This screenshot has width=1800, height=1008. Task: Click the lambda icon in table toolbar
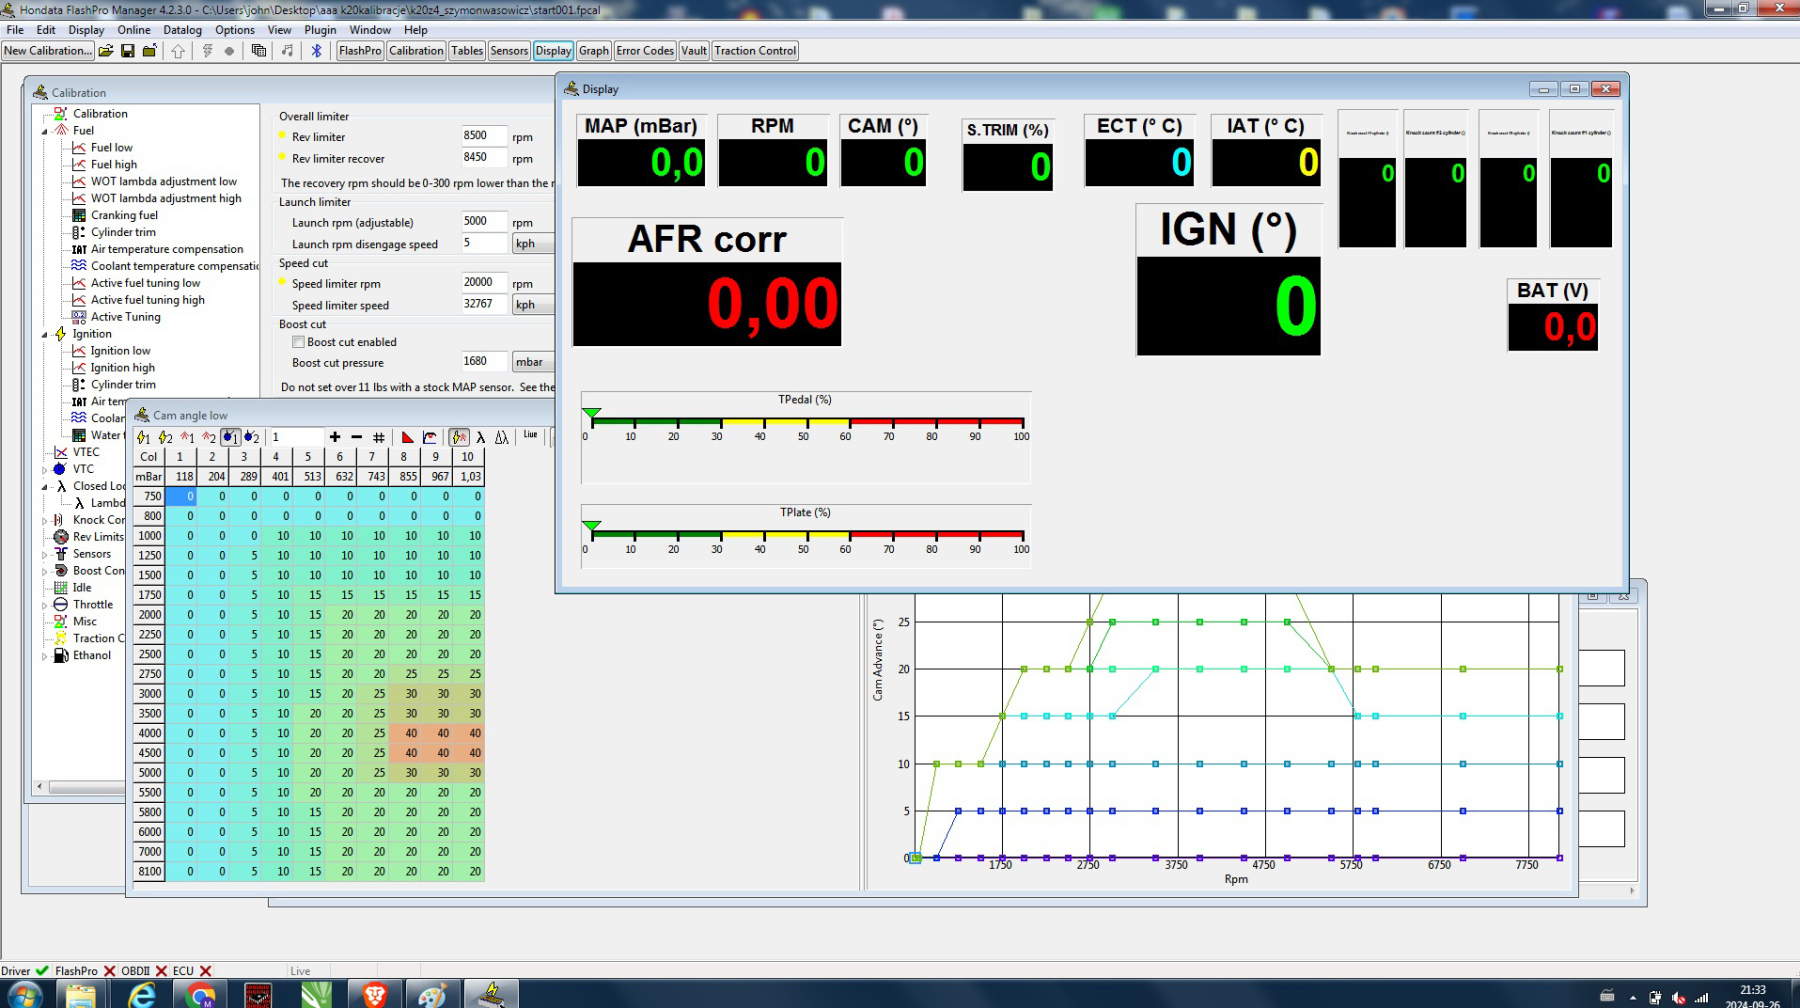point(481,437)
